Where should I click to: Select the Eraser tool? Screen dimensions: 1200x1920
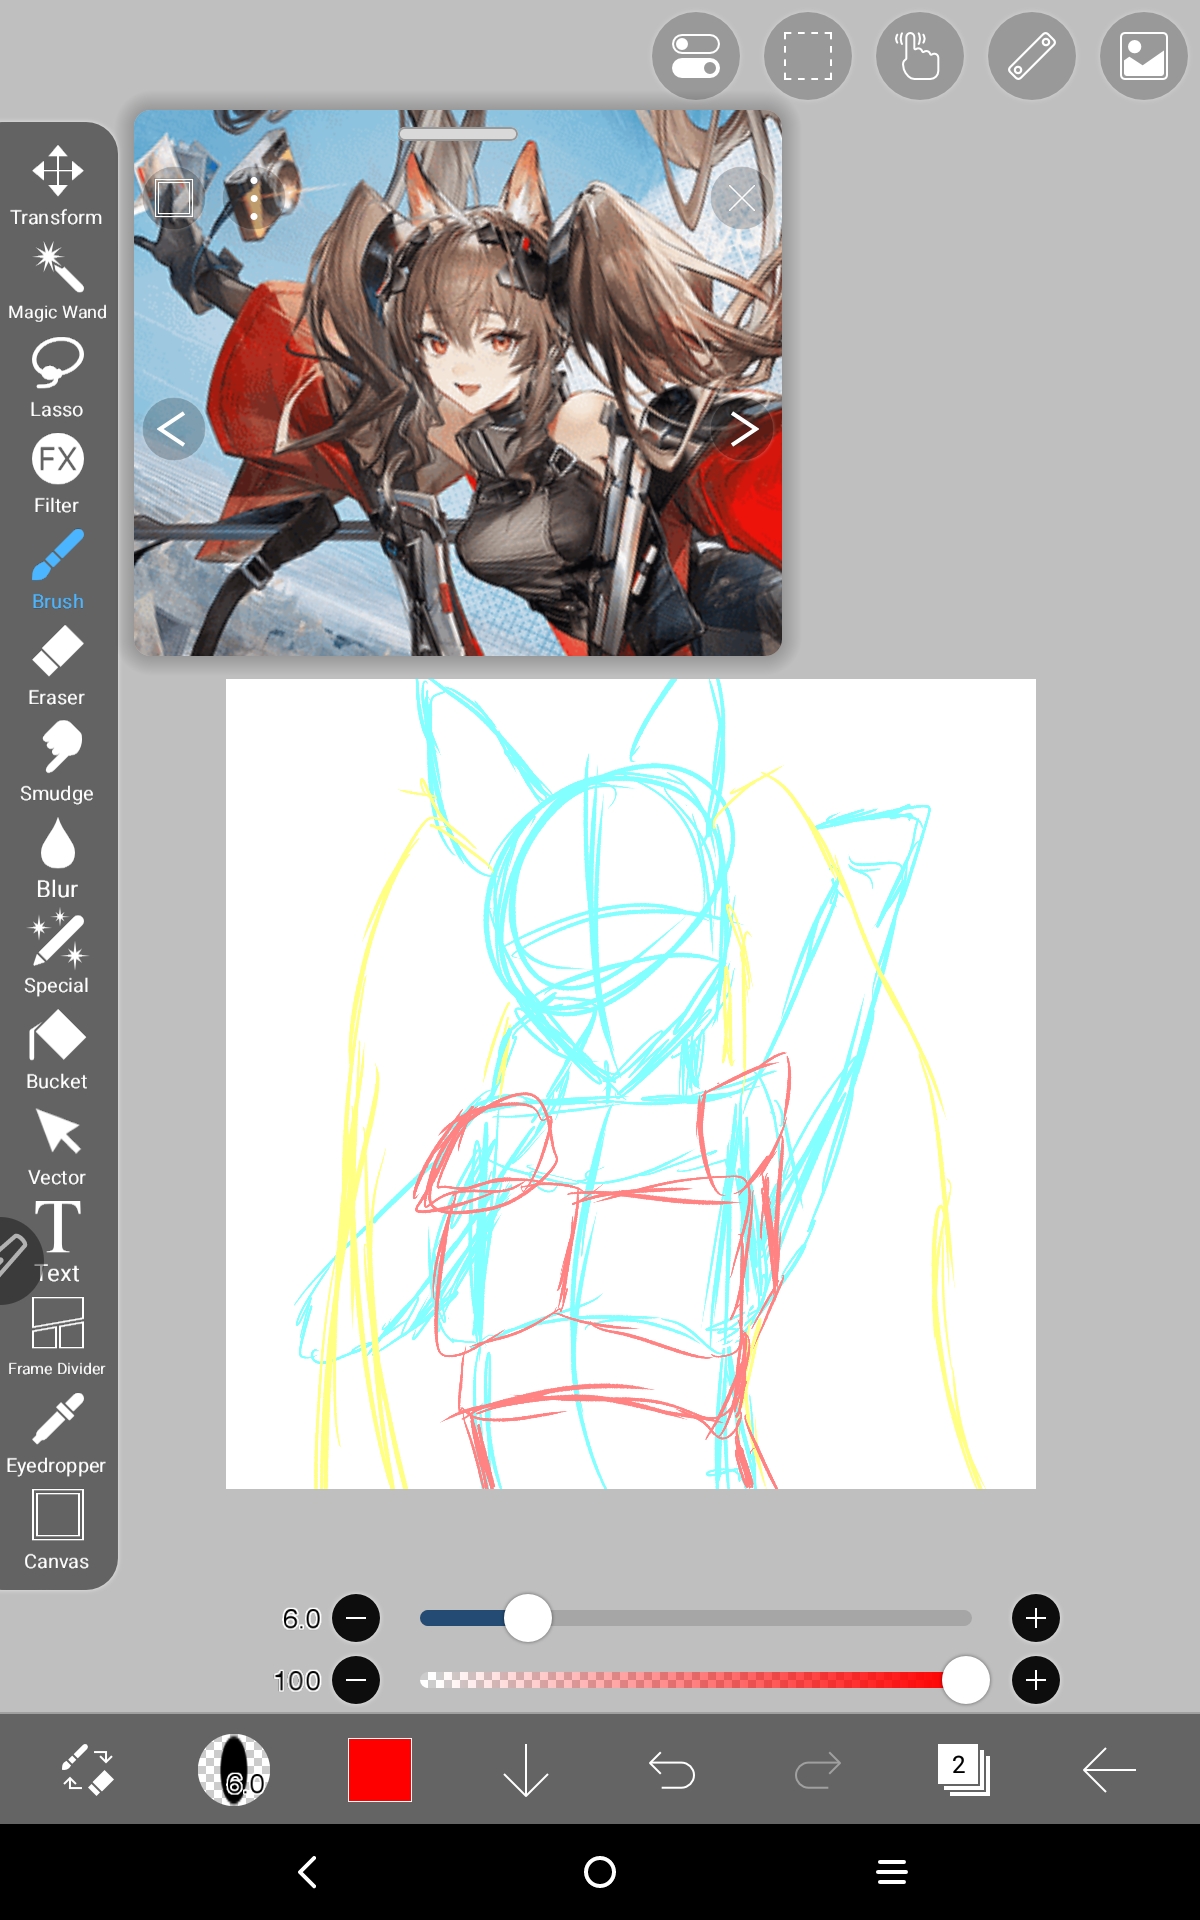(57, 665)
